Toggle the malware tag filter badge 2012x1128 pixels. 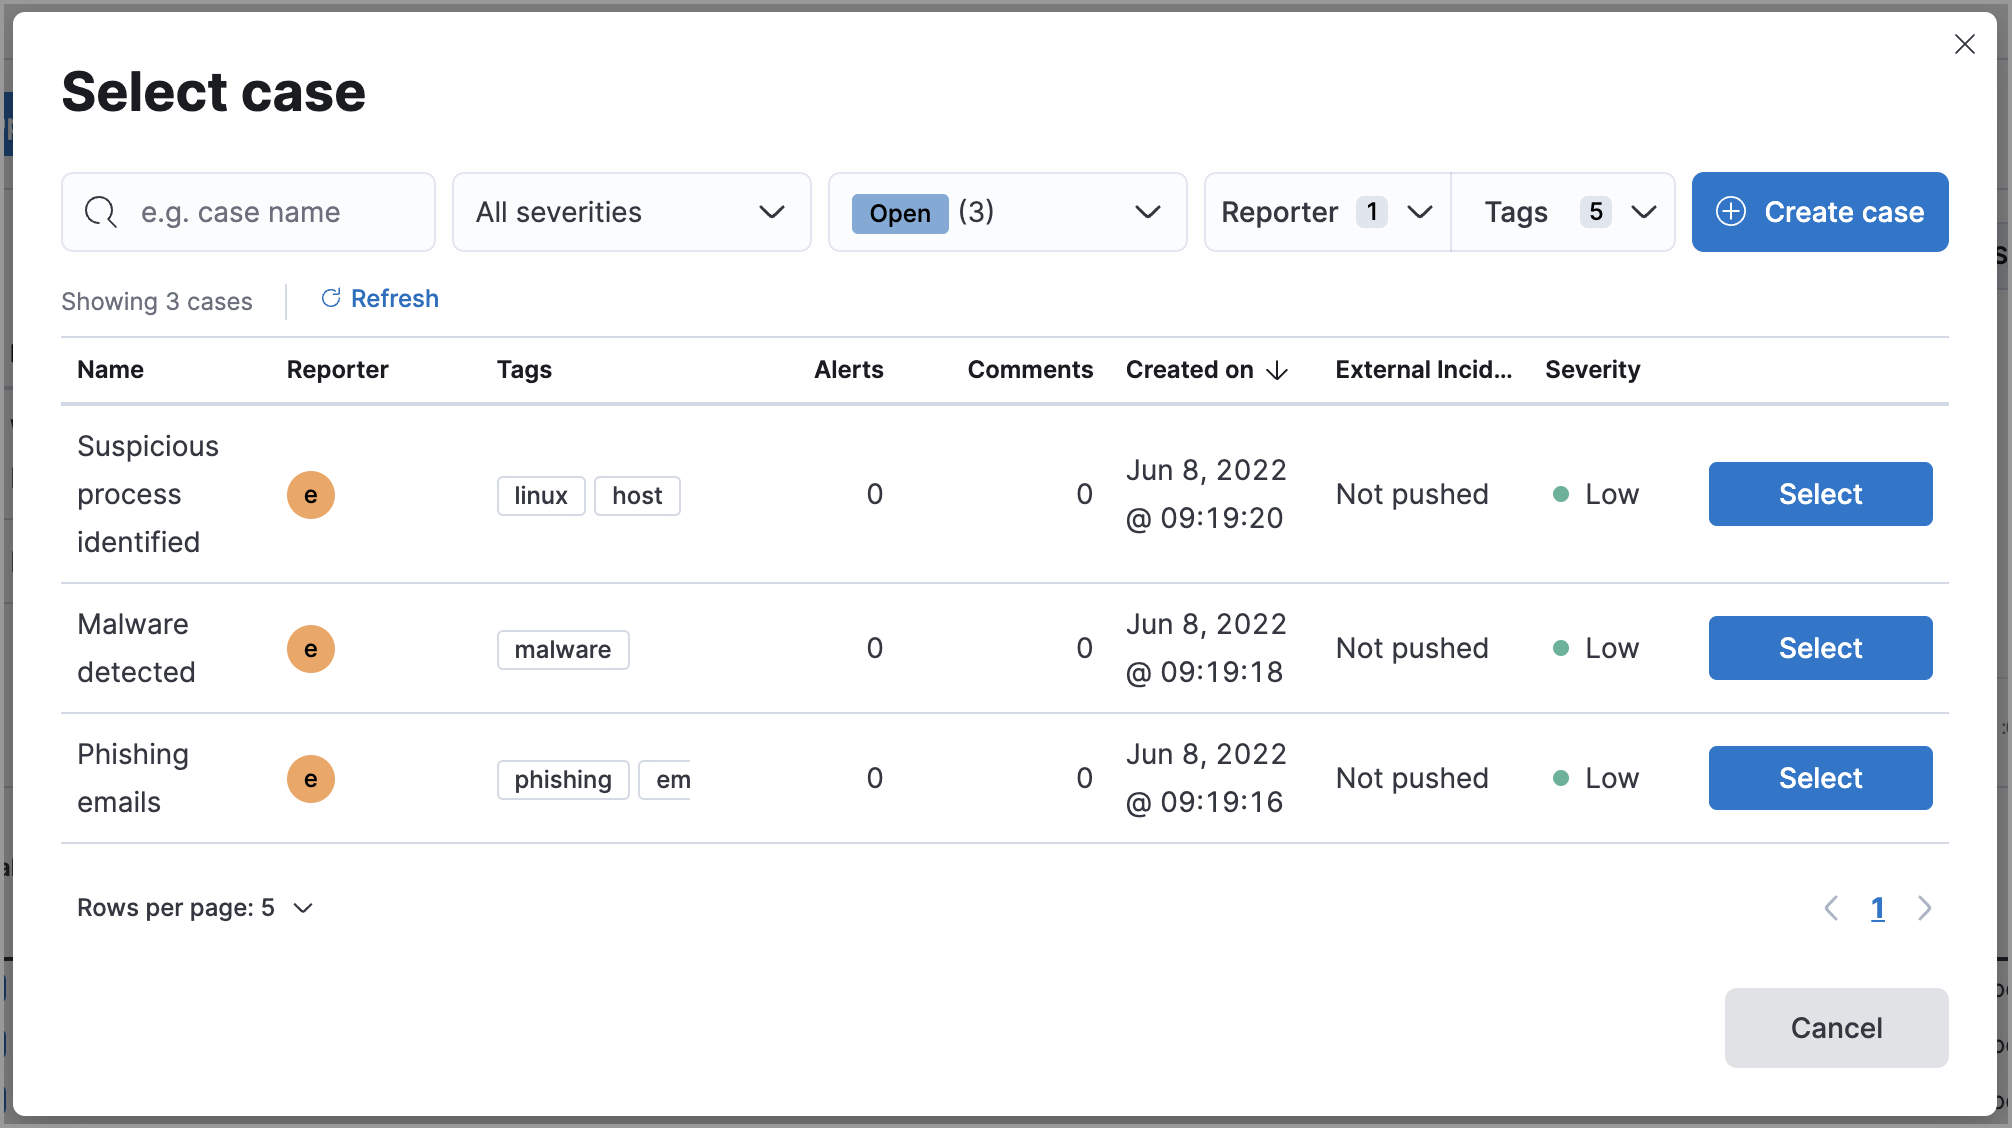562,649
